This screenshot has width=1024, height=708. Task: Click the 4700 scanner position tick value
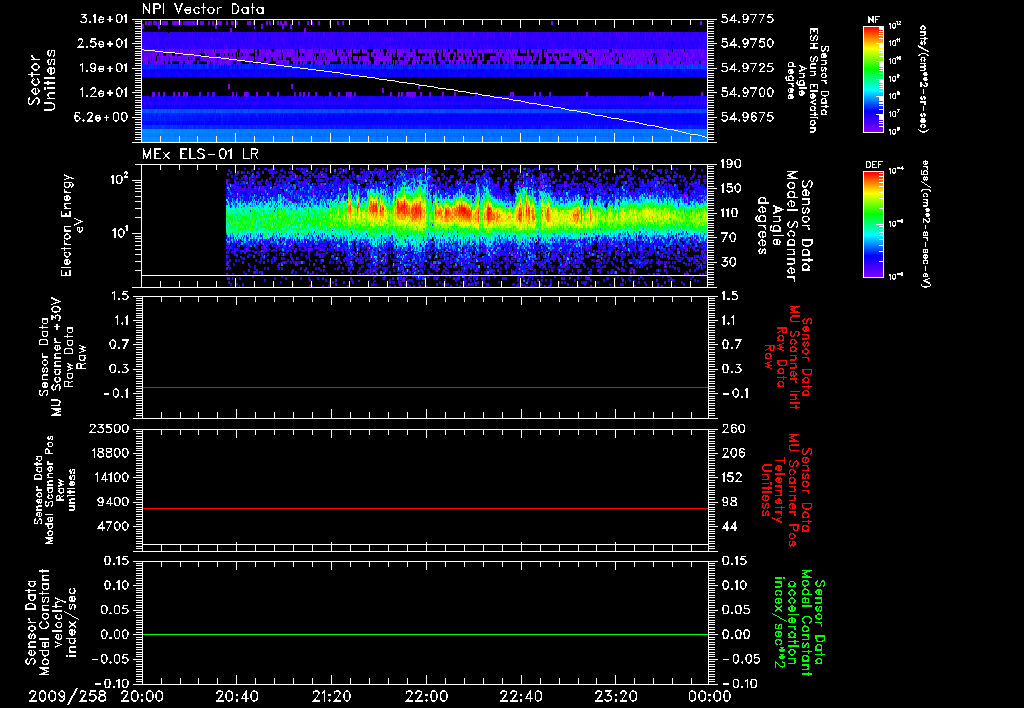pyautogui.click(x=112, y=526)
